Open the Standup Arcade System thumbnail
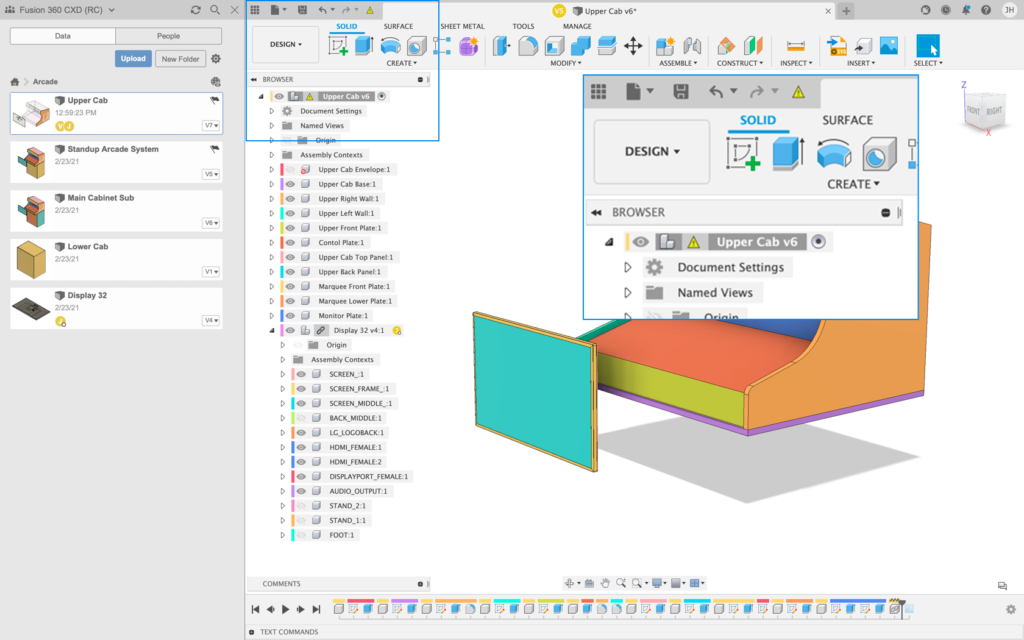 pos(30,162)
